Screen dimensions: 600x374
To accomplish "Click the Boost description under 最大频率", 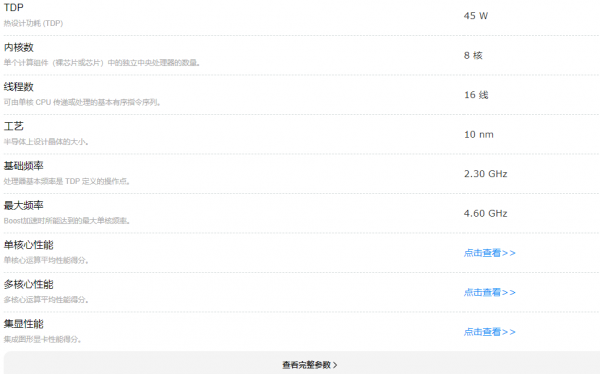I will (67, 221).
